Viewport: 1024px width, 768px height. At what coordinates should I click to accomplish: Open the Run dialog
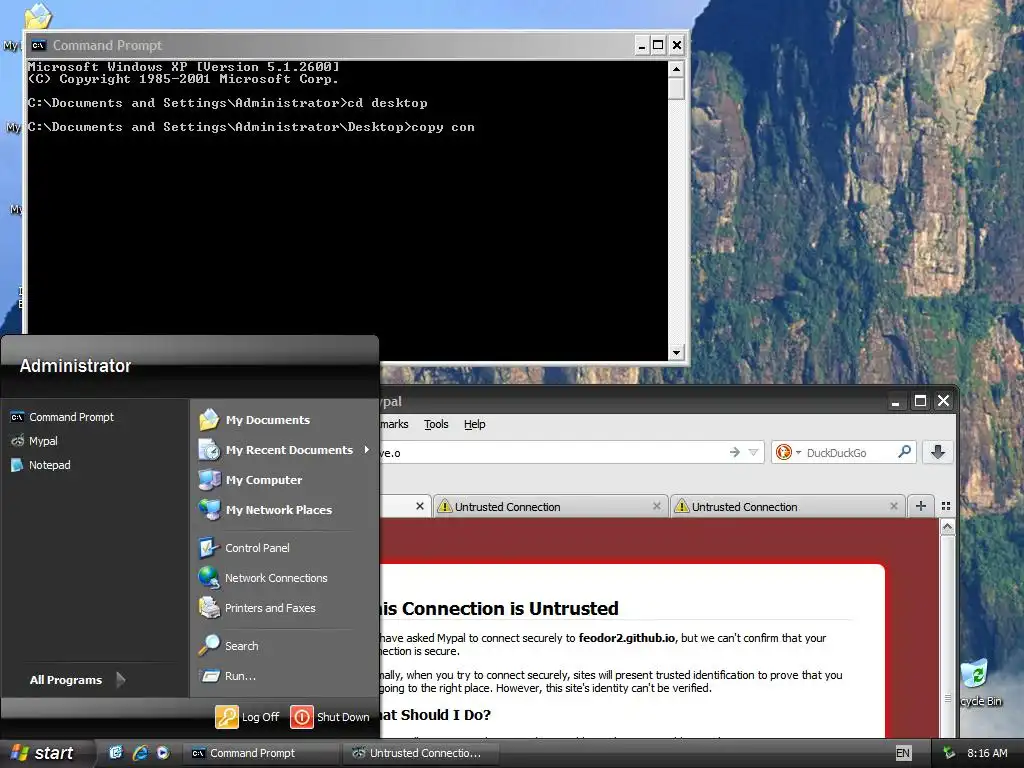tap(228, 676)
